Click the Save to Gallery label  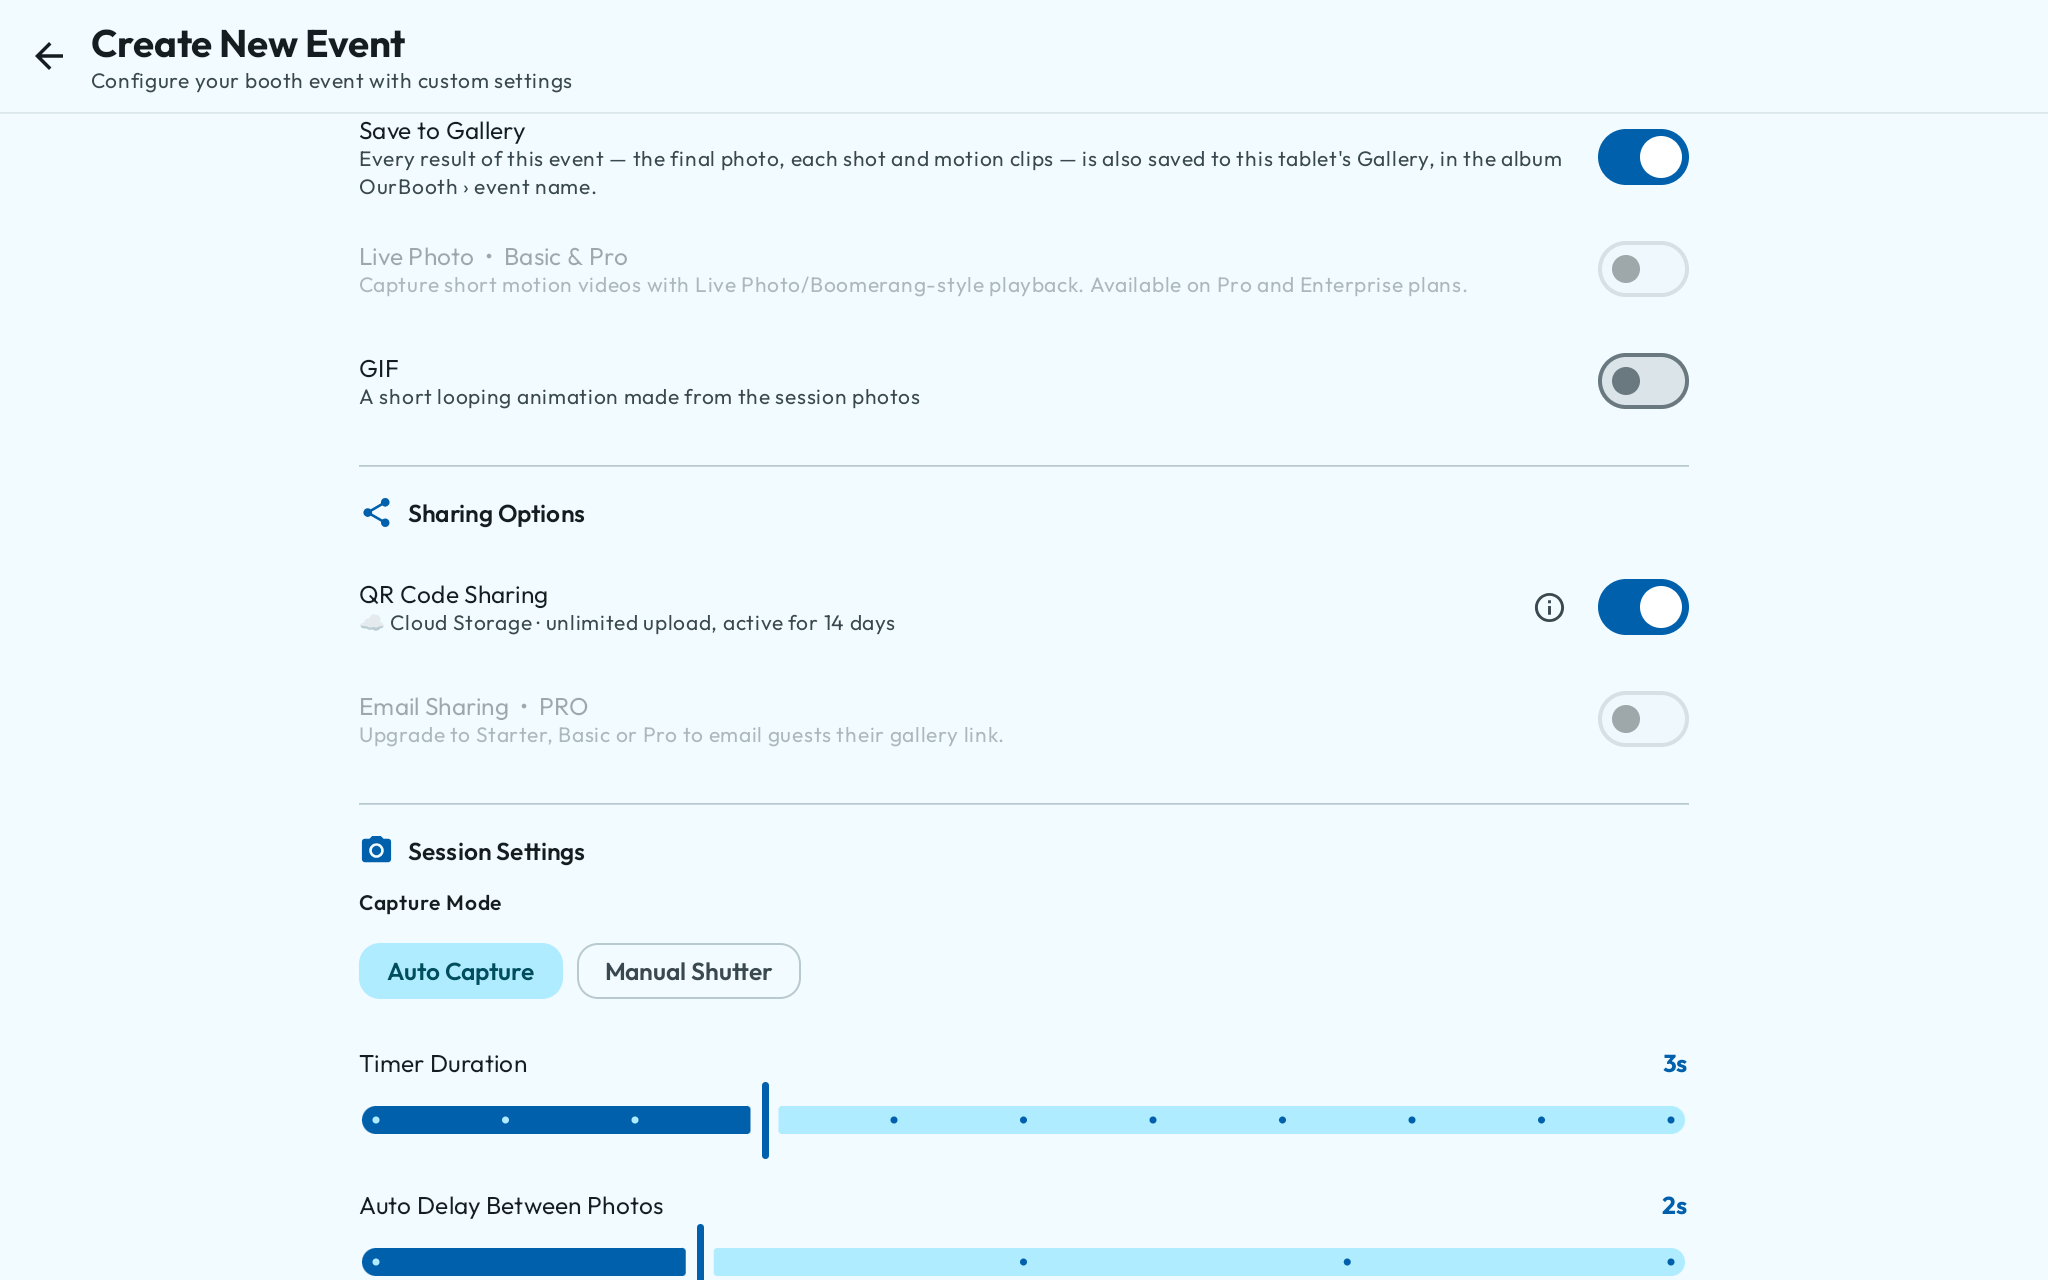[x=442, y=131]
